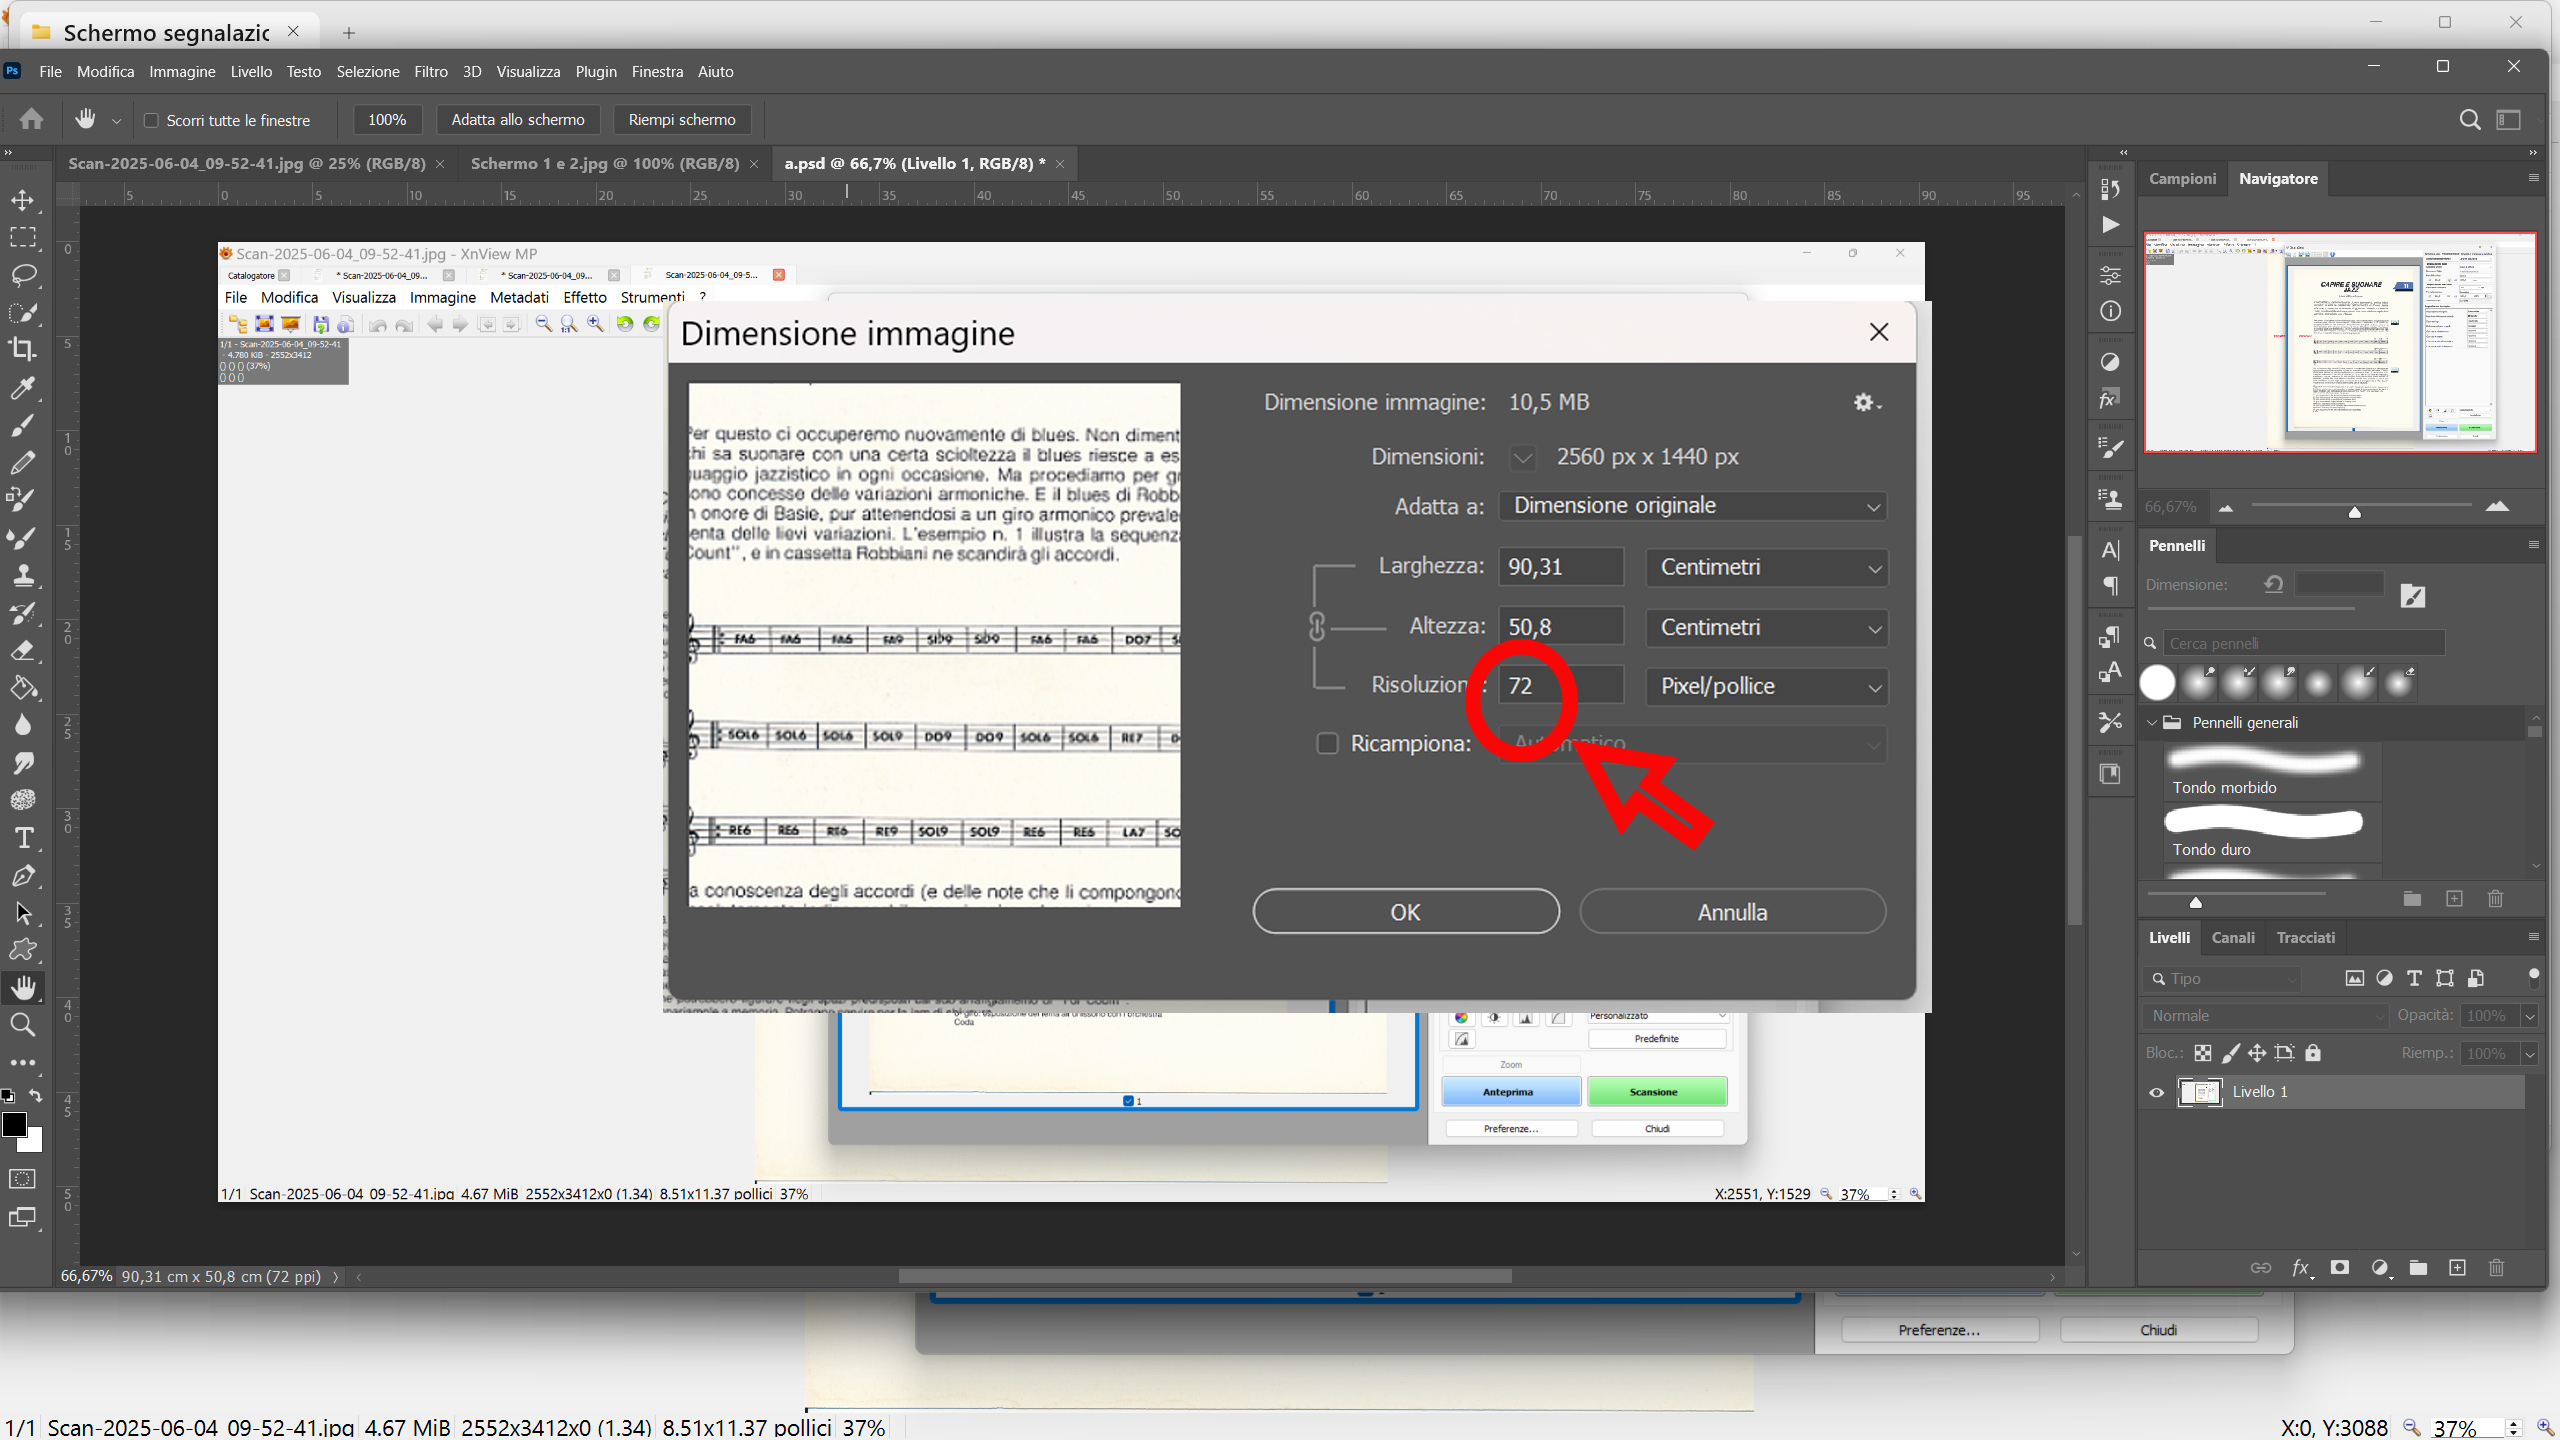Open the Adatta a dropdown

[x=1692, y=506]
